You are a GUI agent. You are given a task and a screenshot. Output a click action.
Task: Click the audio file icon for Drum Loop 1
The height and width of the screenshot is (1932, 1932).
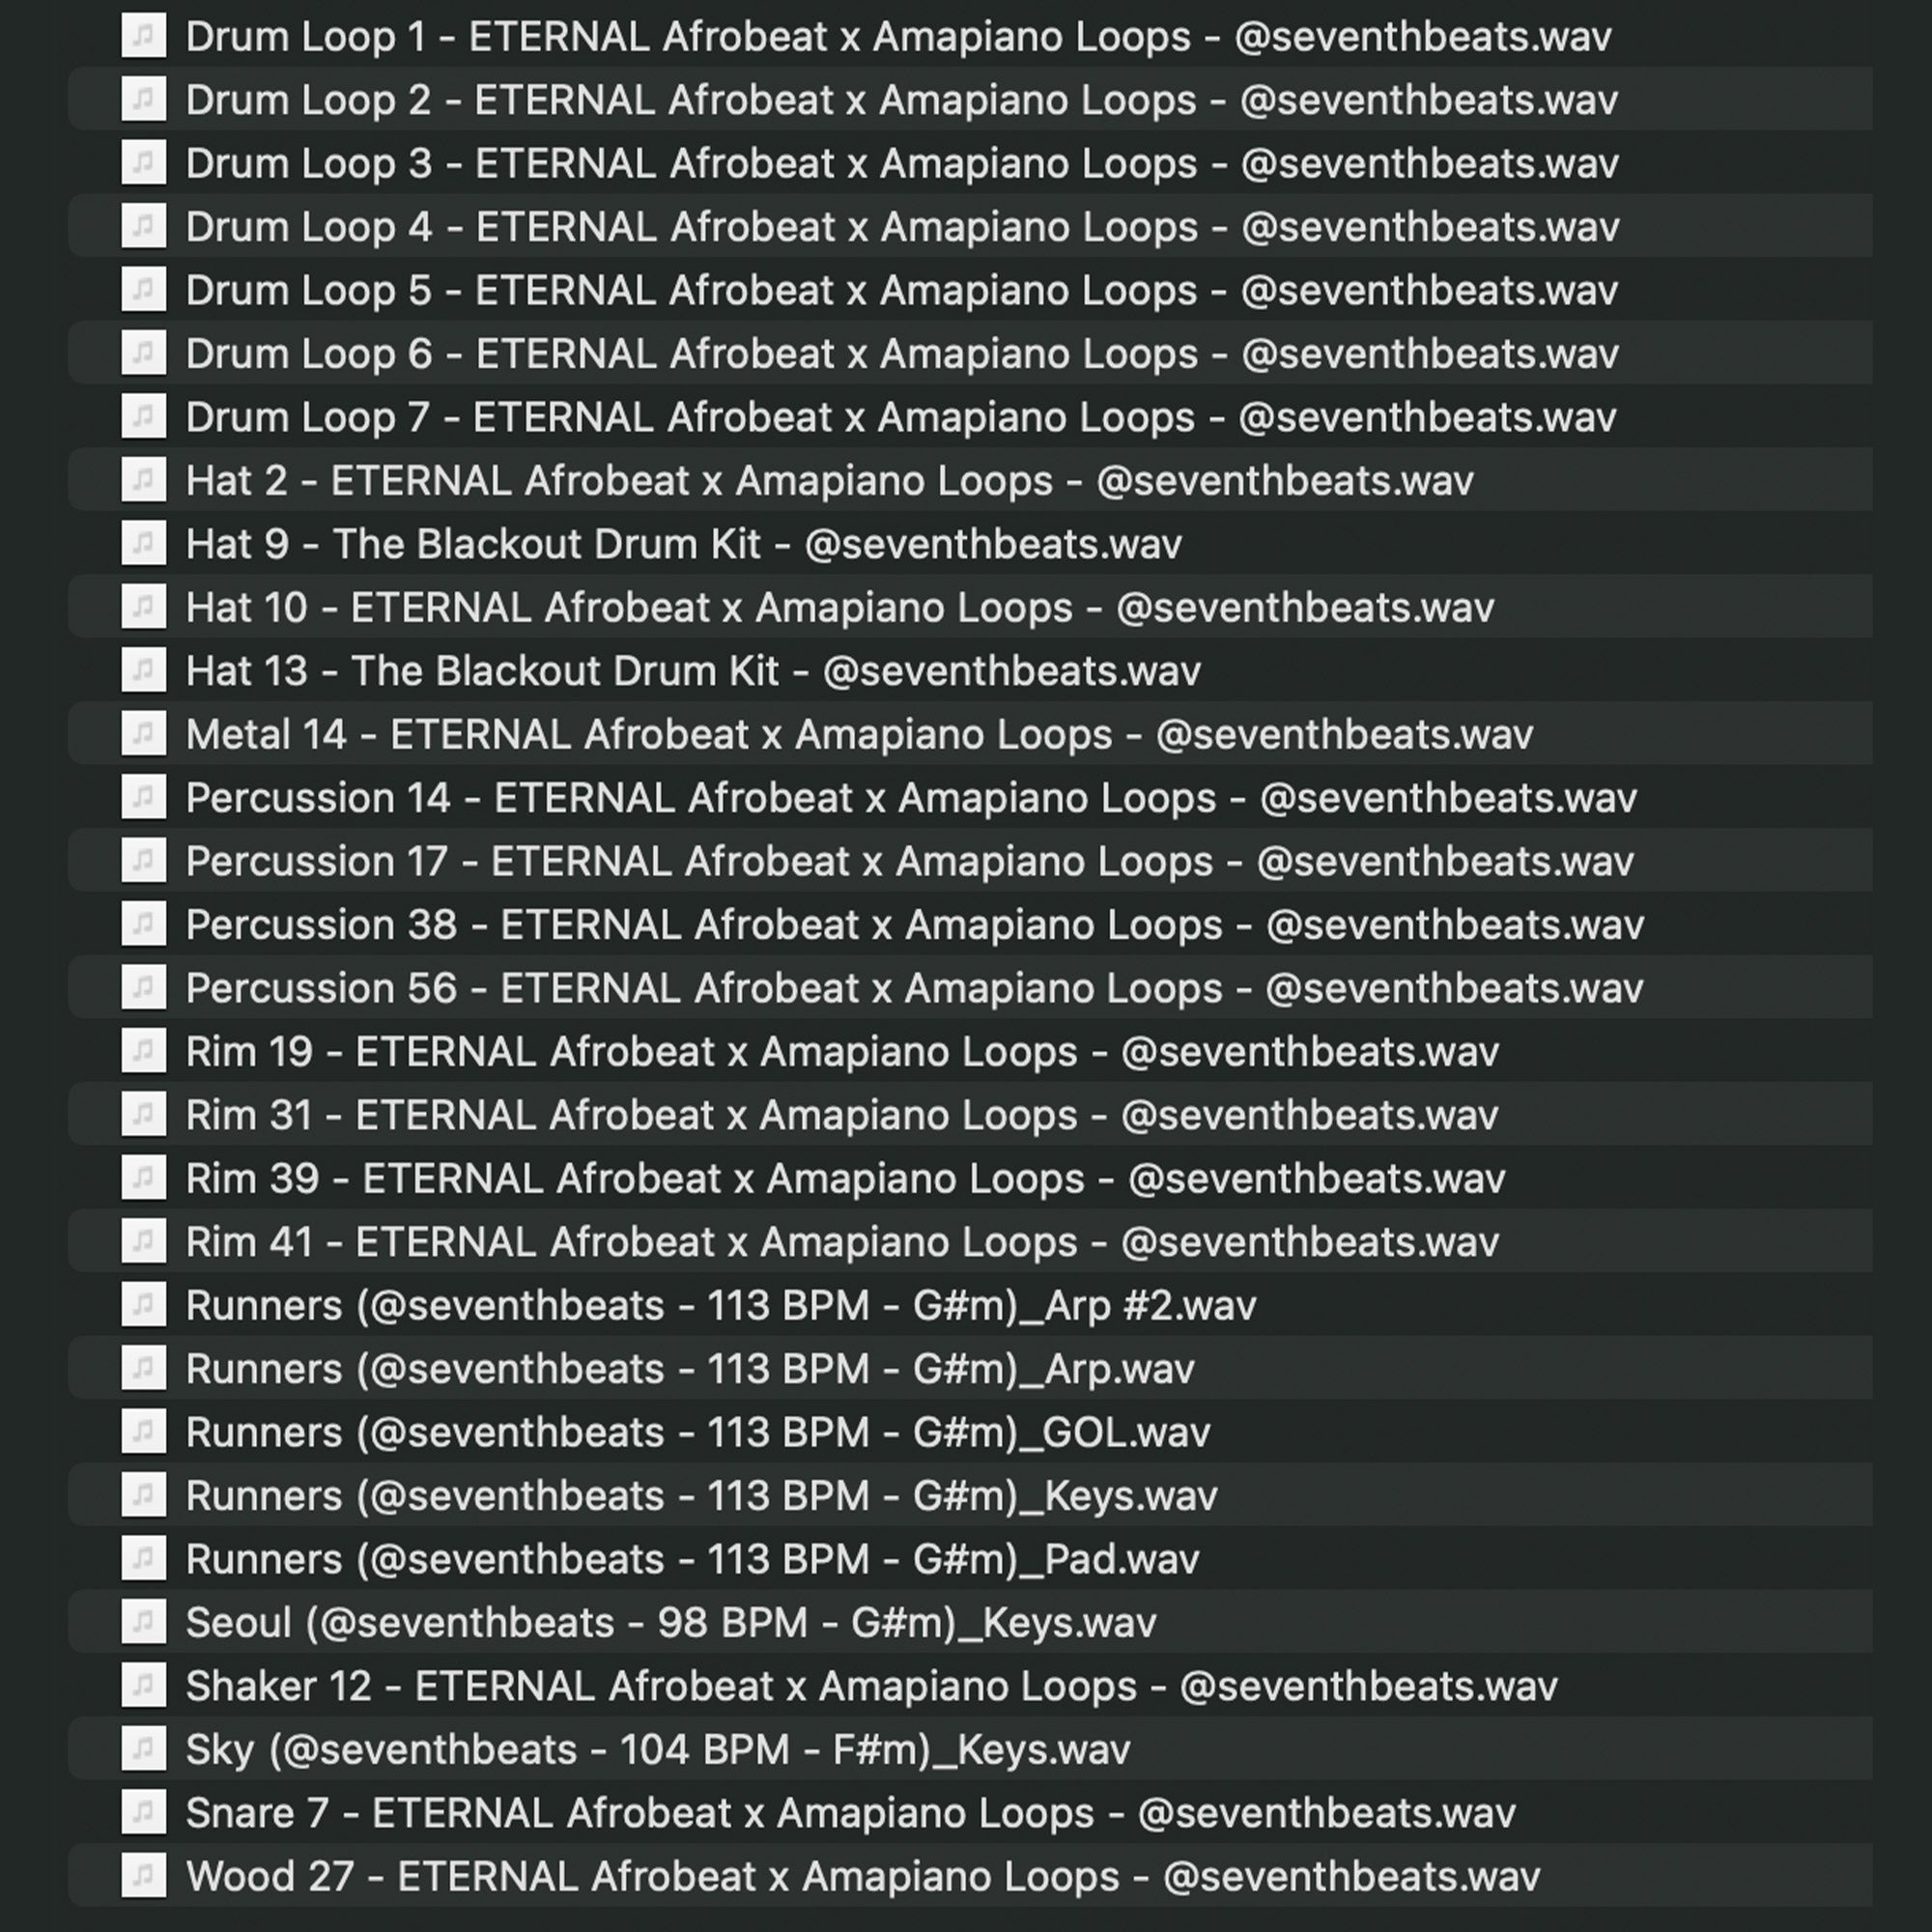coord(143,36)
